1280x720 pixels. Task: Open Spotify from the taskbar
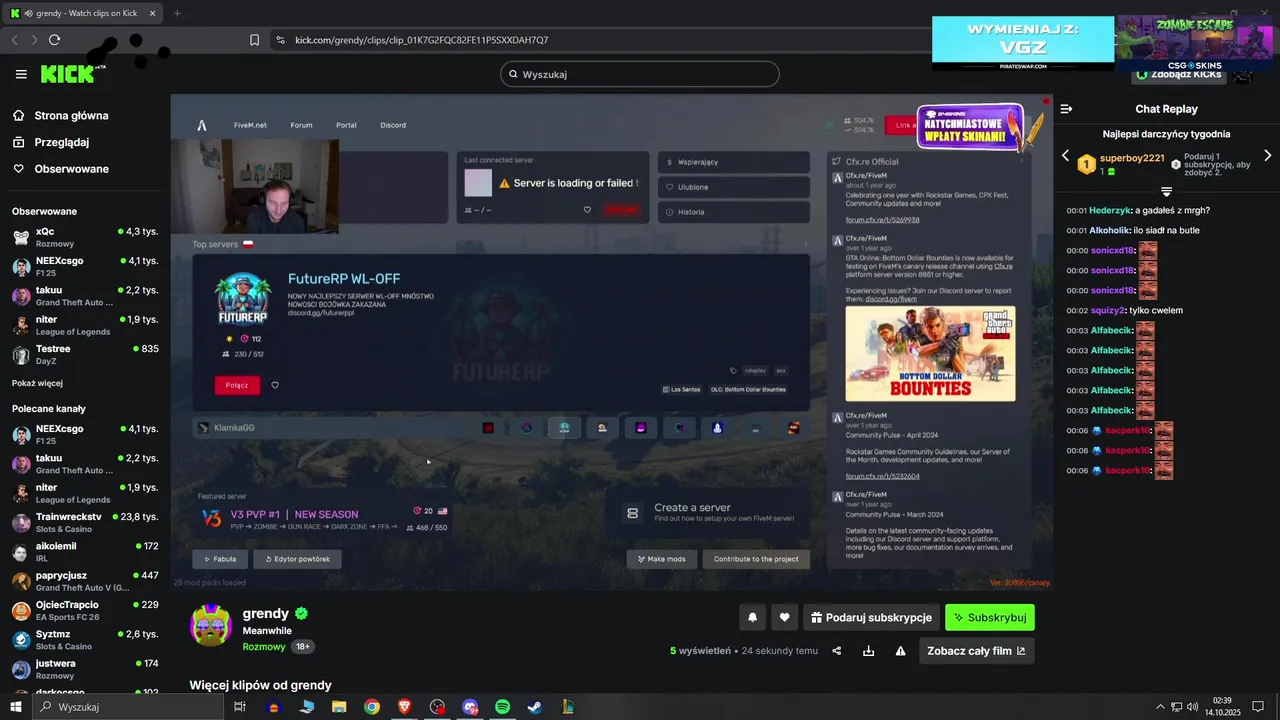click(x=502, y=707)
